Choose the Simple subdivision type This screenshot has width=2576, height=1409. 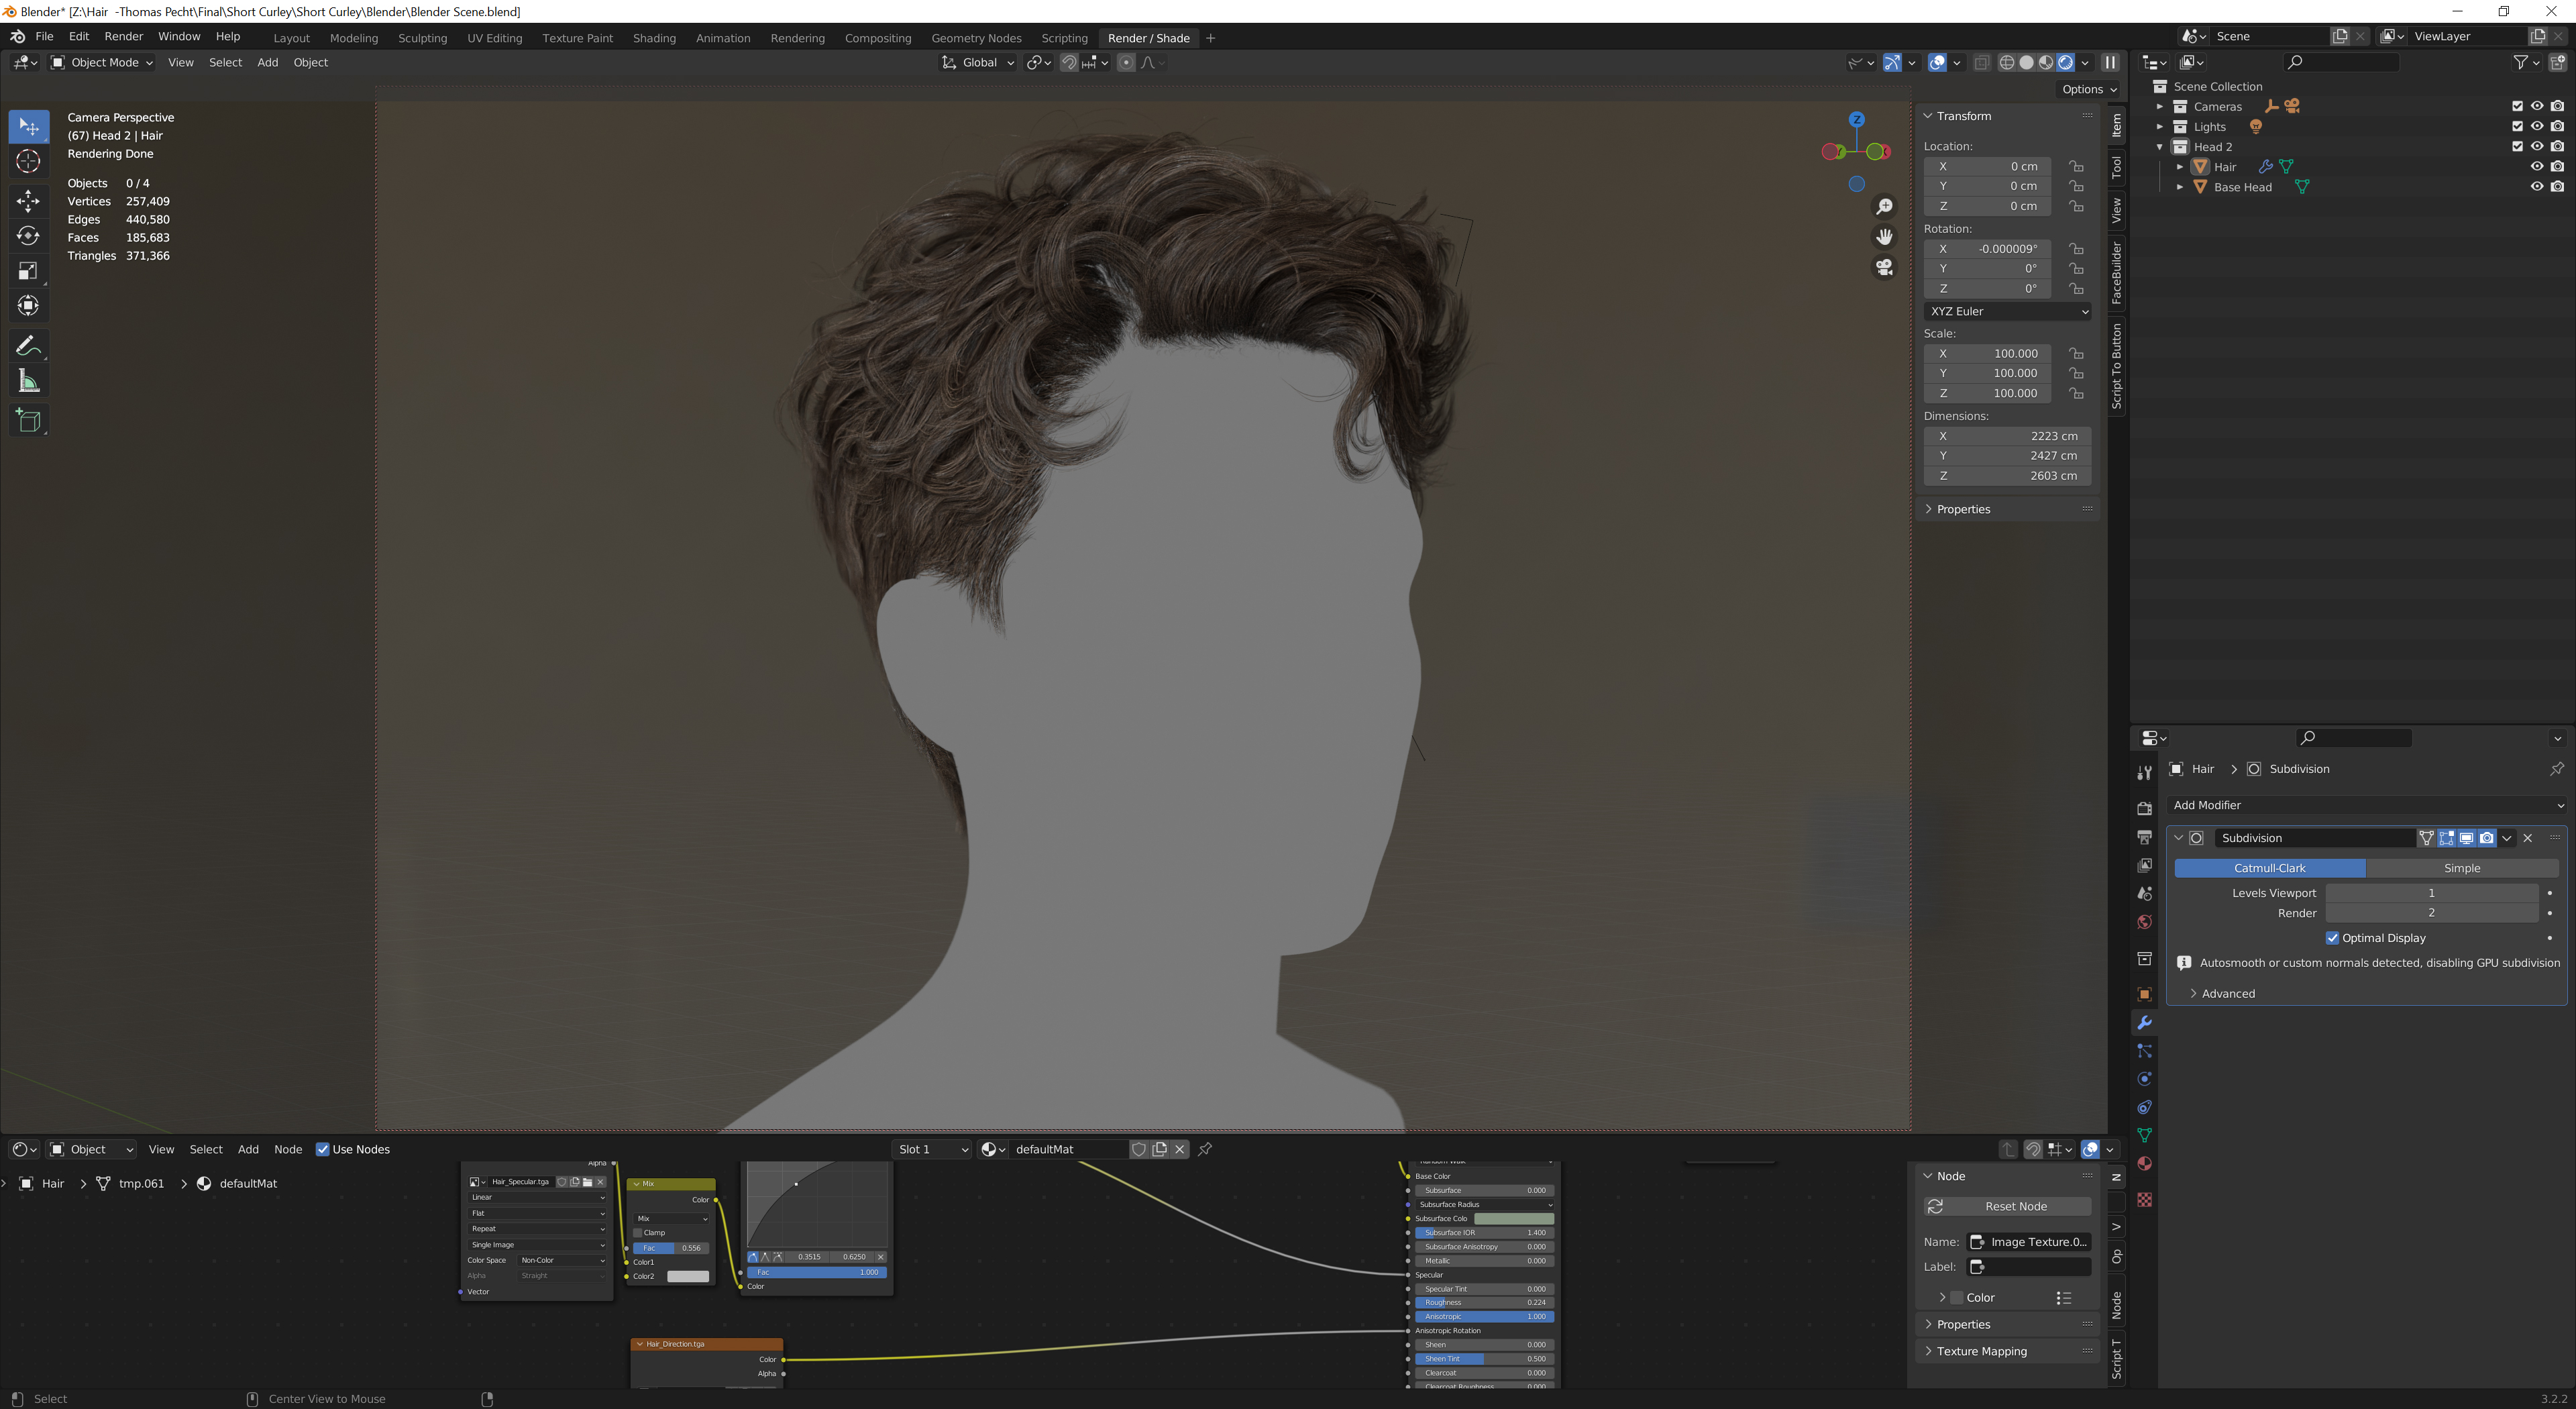pyautogui.click(x=2461, y=868)
